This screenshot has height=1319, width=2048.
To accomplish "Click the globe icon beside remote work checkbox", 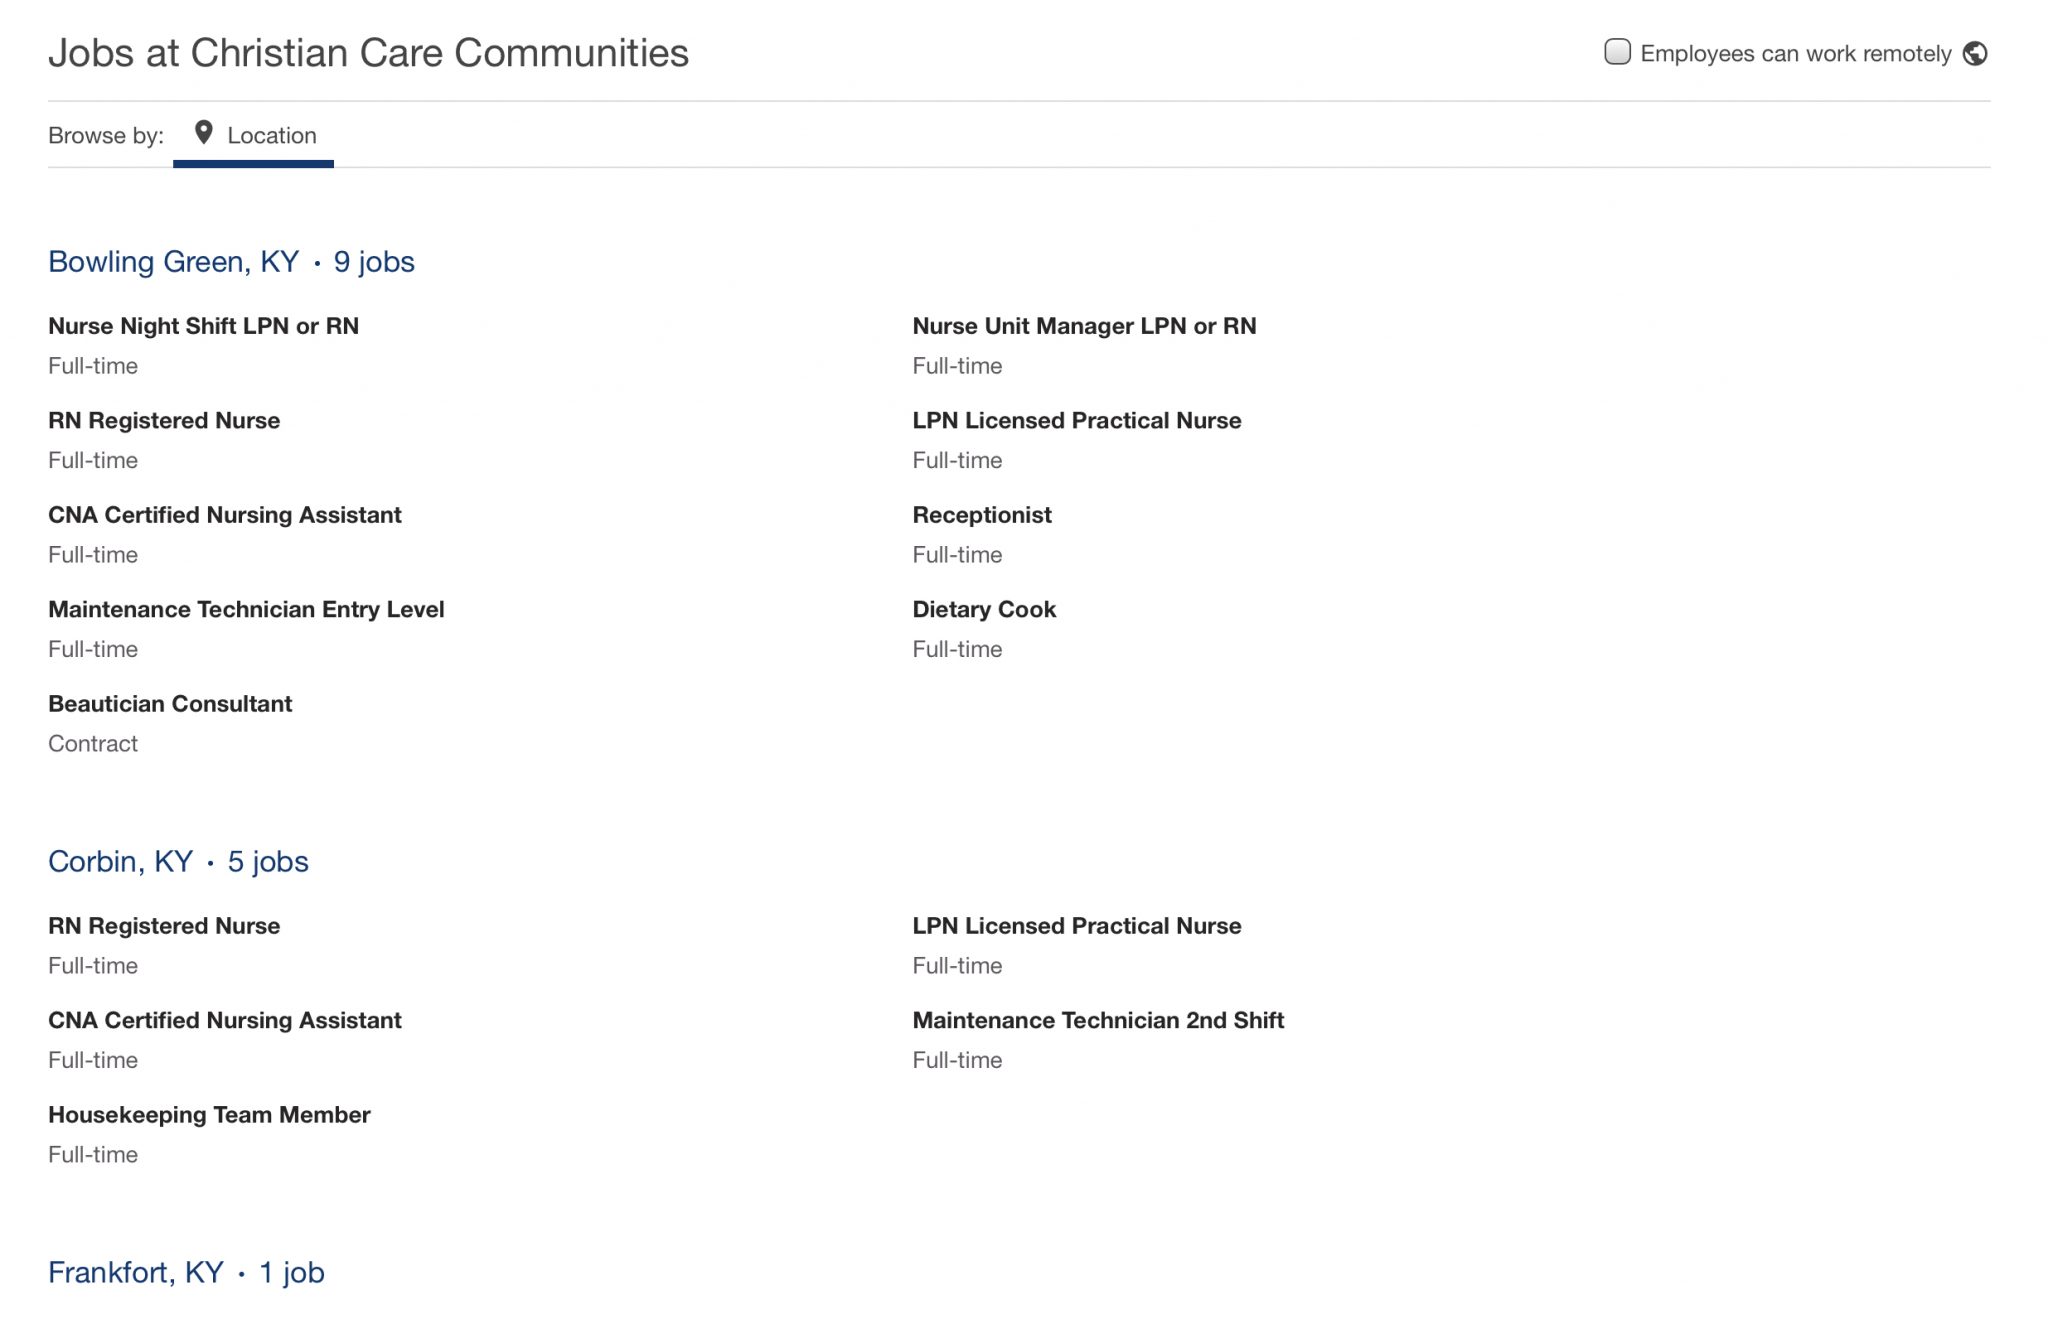I will coord(1973,53).
